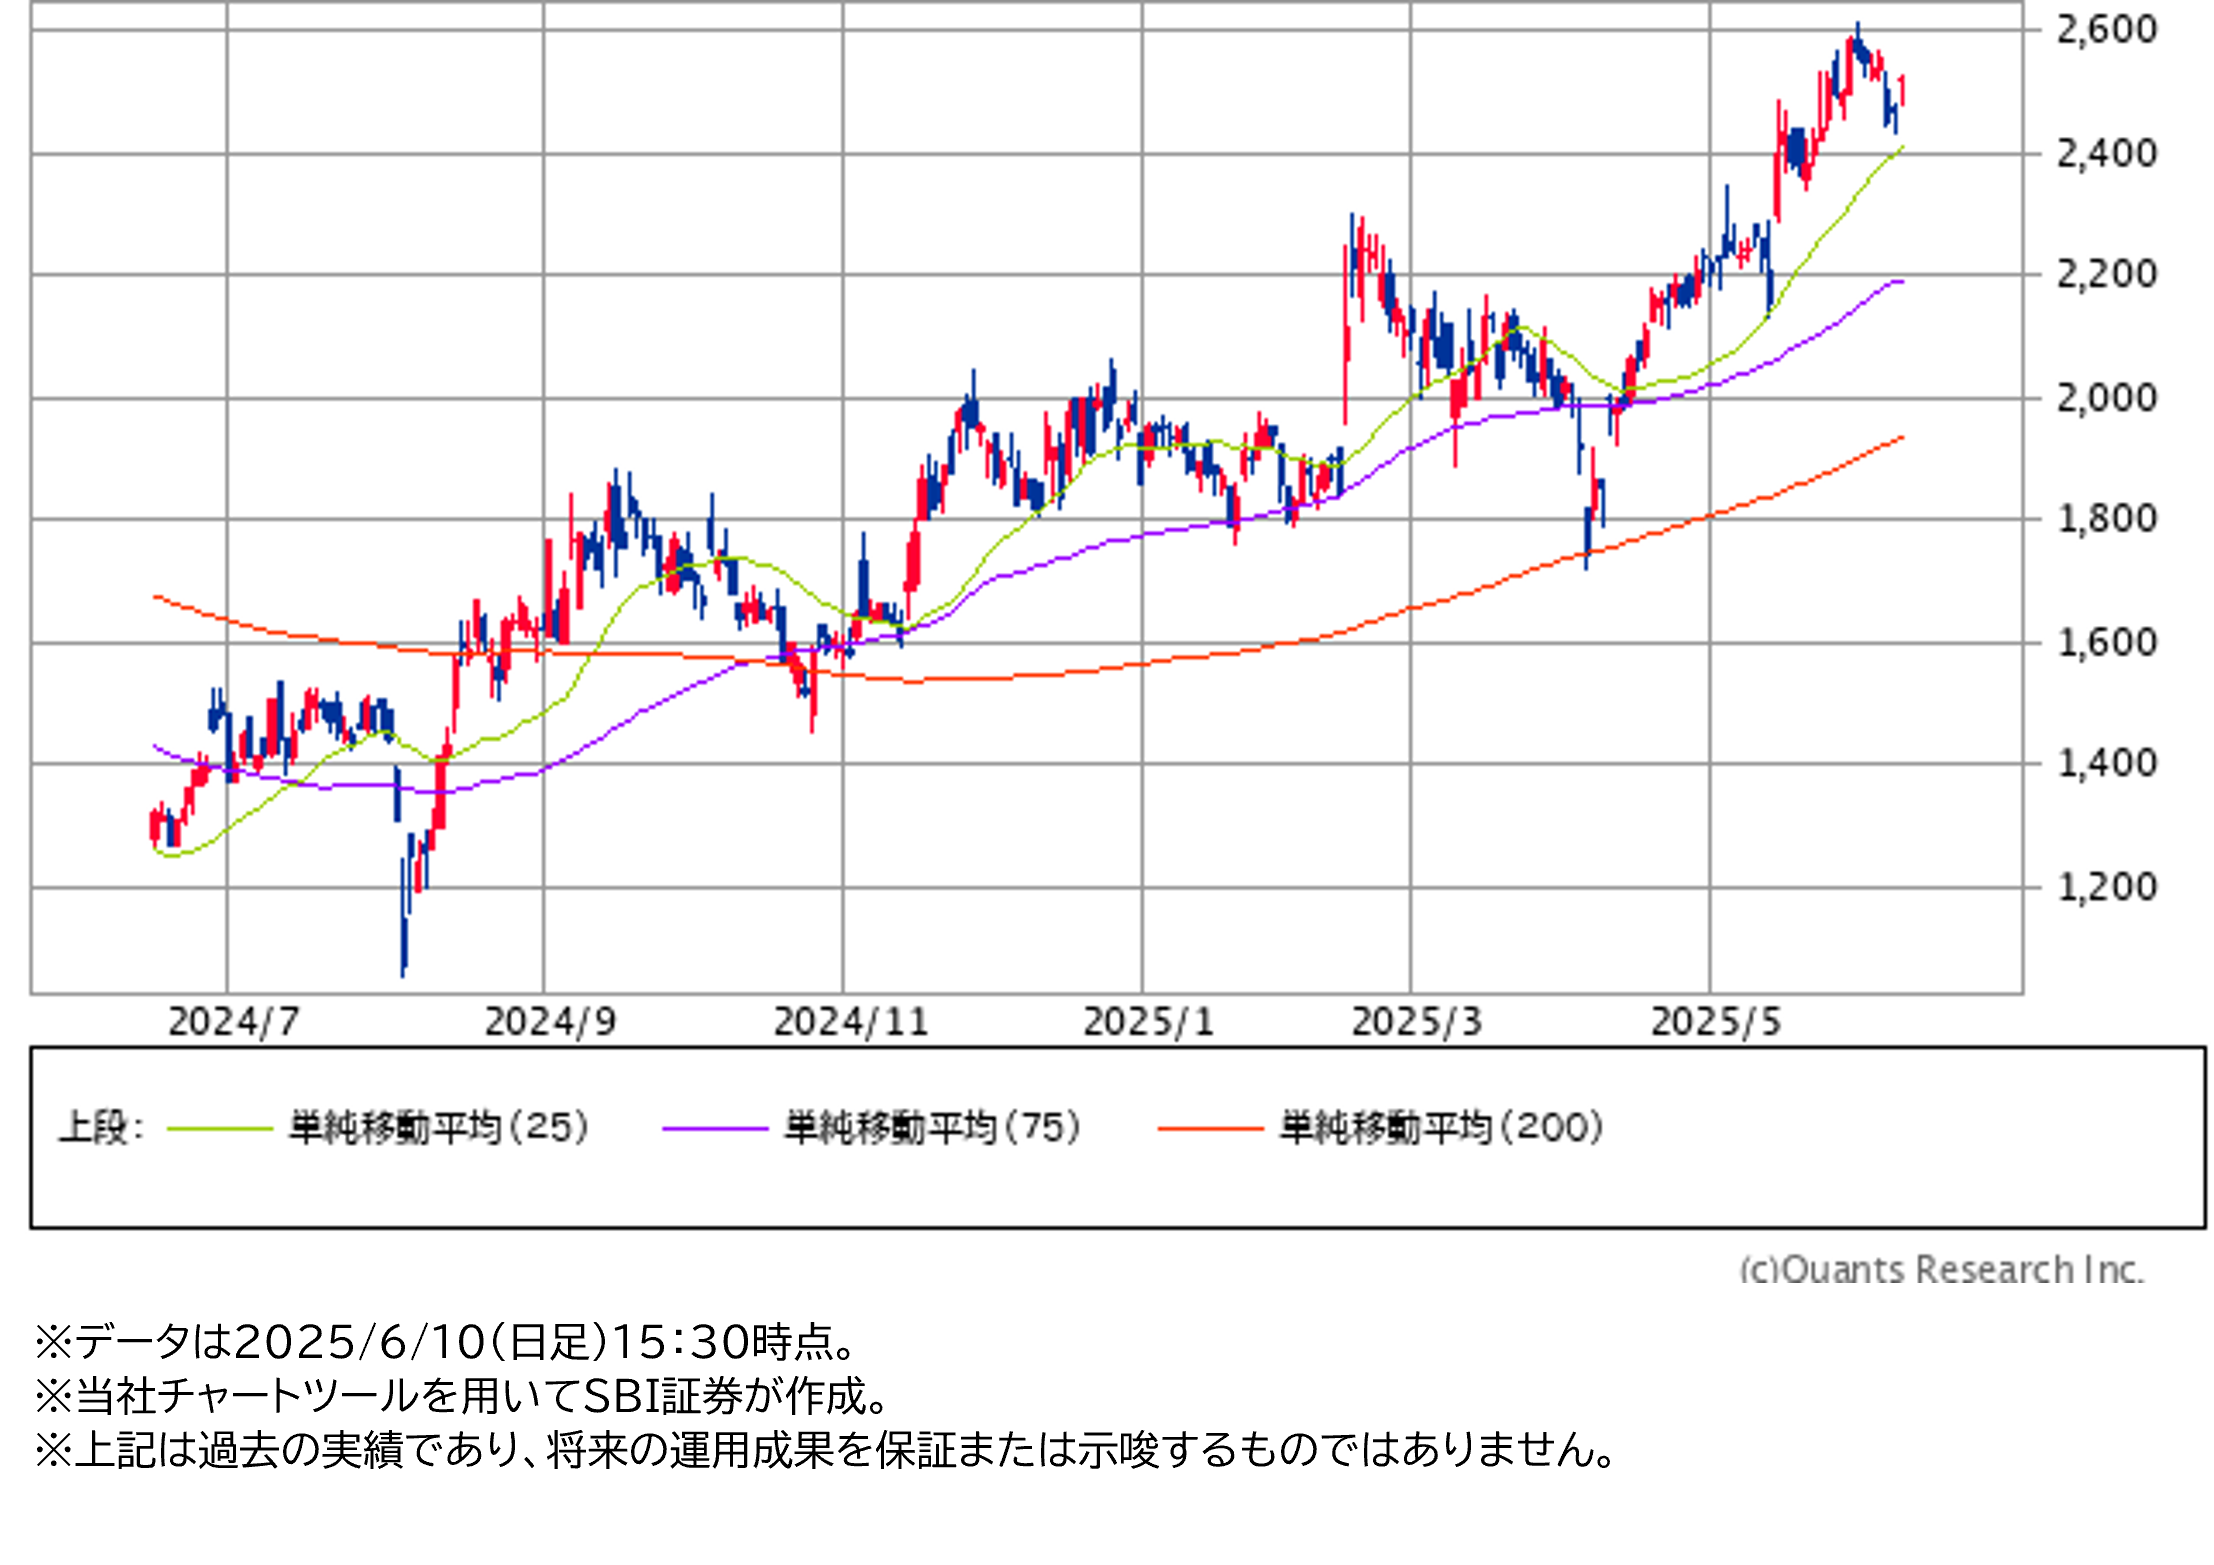2214x1565 pixels.
Task: Click the 2025/3 date label
Action: (x=1416, y=1022)
